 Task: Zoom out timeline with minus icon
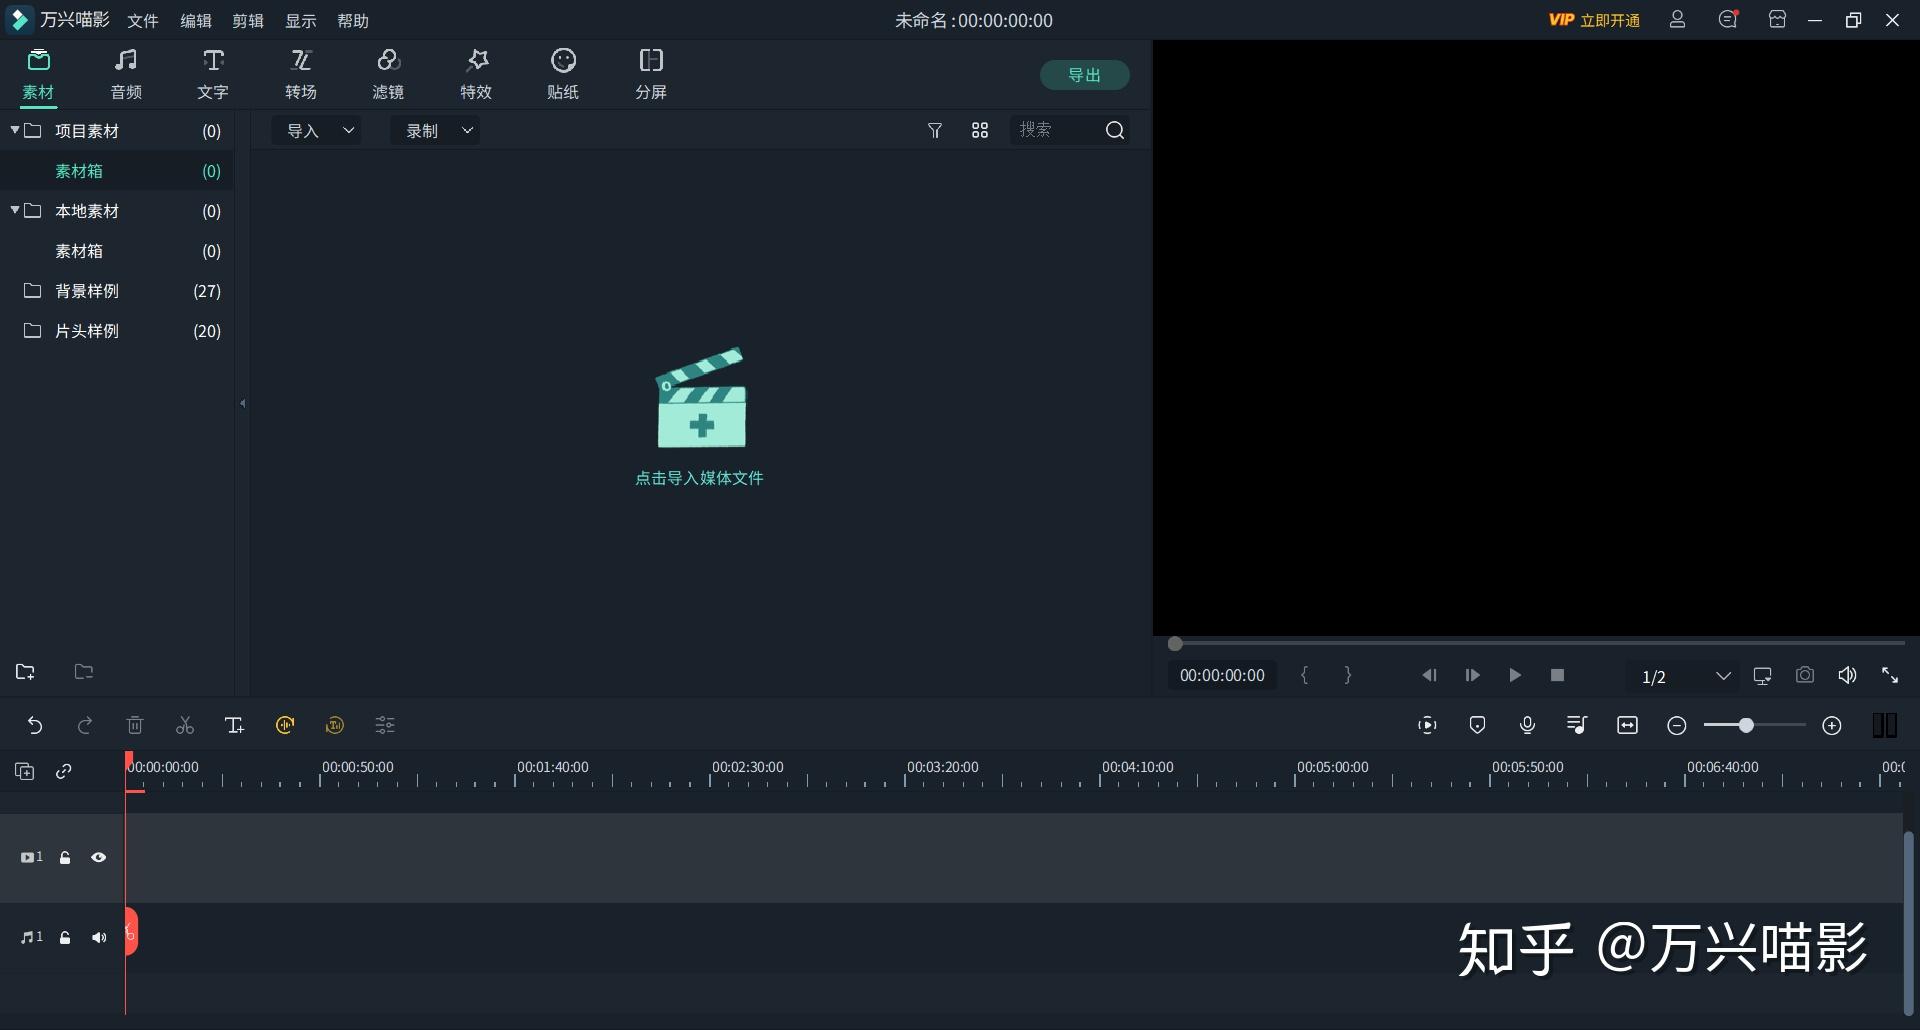[1677, 725]
